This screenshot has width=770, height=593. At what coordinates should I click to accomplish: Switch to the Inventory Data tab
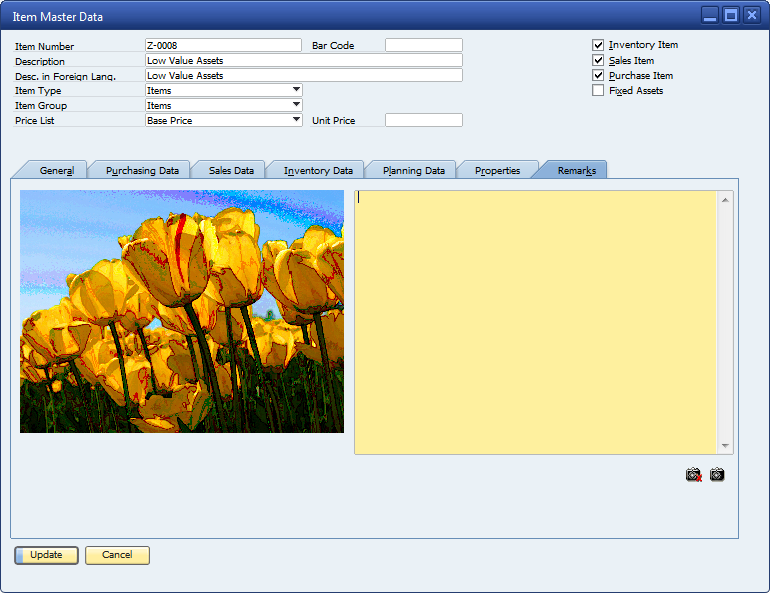318,170
